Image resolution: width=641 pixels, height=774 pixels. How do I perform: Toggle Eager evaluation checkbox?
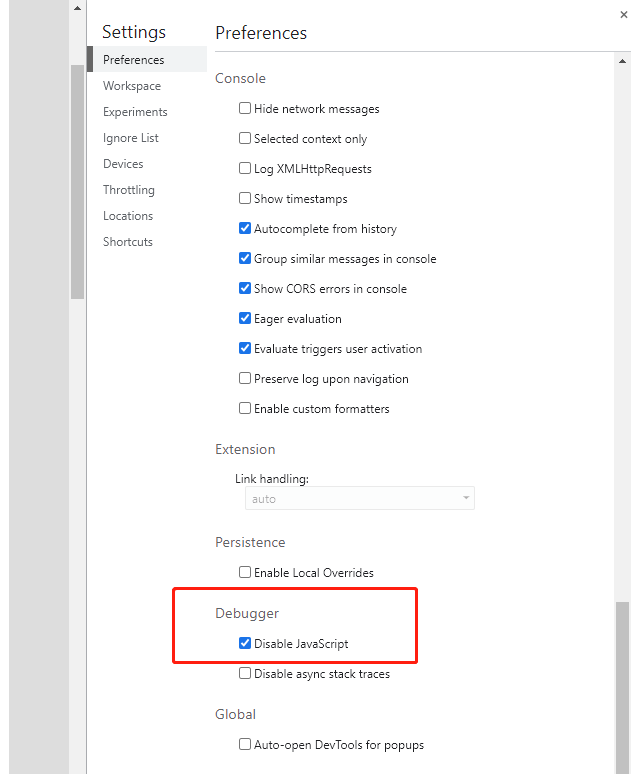[245, 318]
